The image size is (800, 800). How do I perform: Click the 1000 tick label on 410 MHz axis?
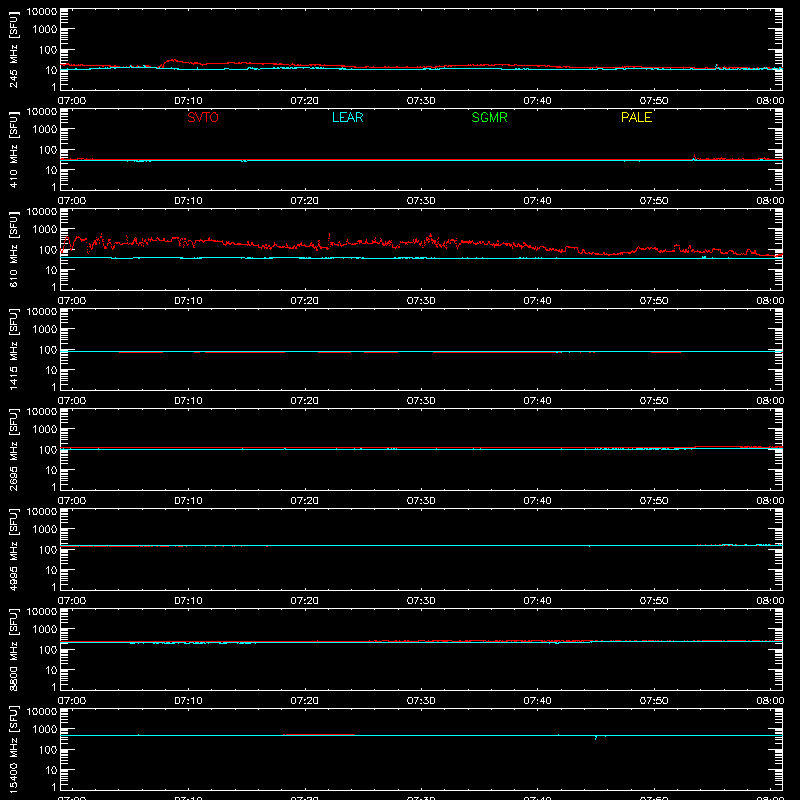(45, 130)
